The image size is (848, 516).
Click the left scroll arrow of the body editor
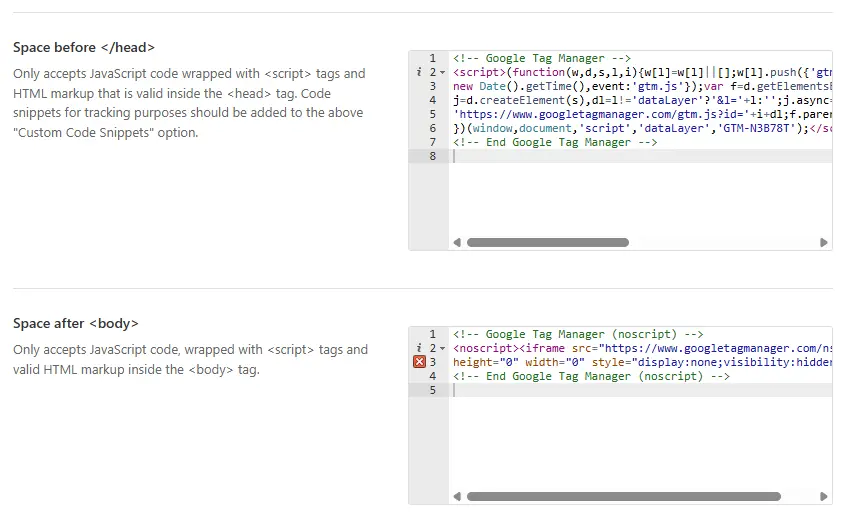[457, 497]
